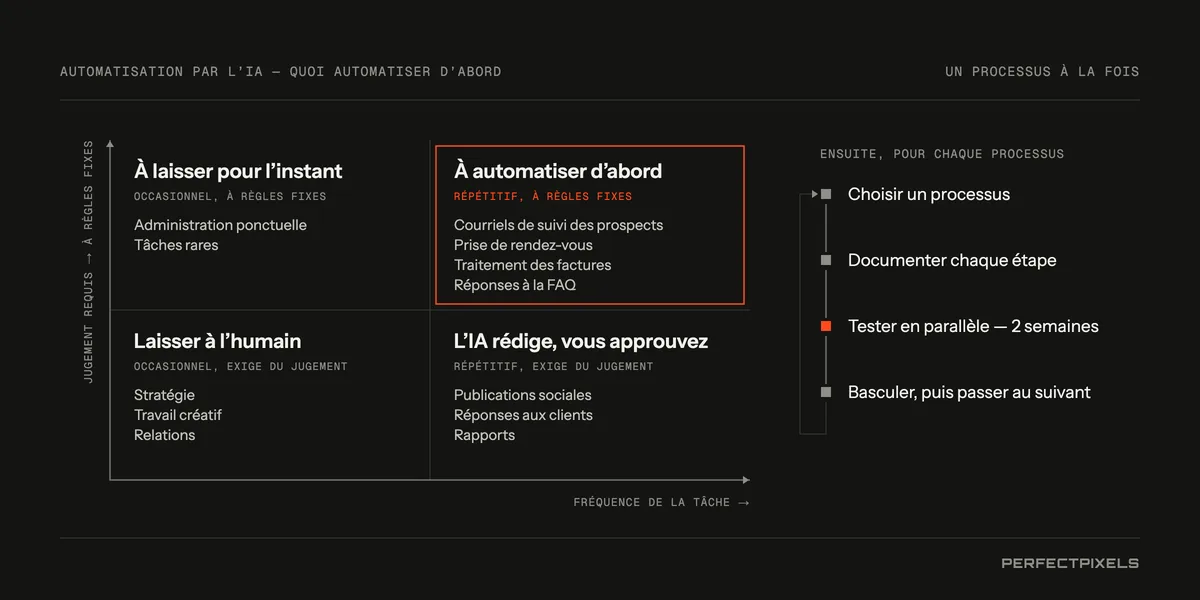Click the "Fréquence de la tâche" axis label
Image resolution: width=1200 pixels, height=600 pixels.
click(661, 502)
